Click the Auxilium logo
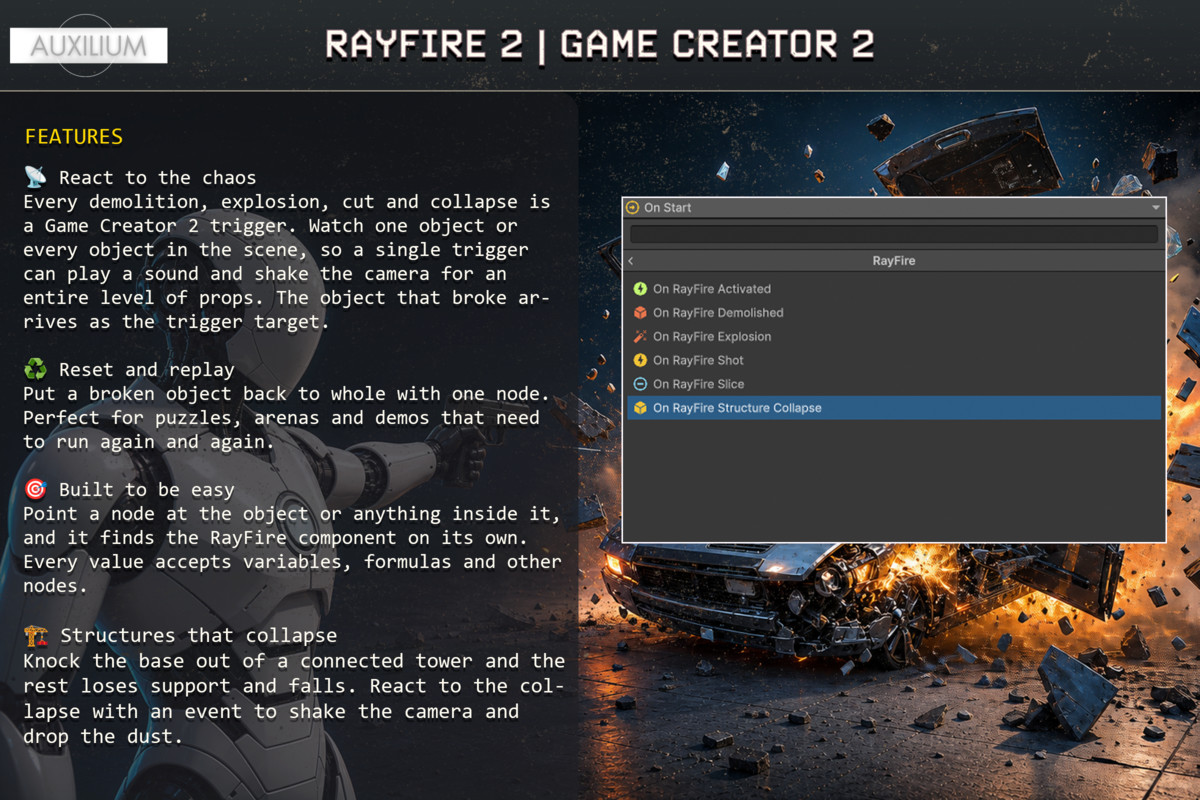This screenshot has height=800, width=1200. click(88, 46)
